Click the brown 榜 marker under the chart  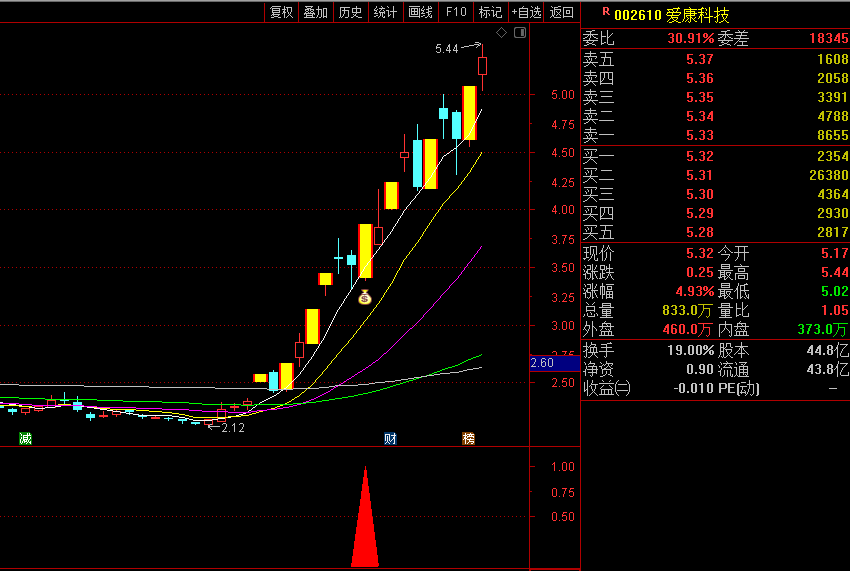click(x=468, y=438)
